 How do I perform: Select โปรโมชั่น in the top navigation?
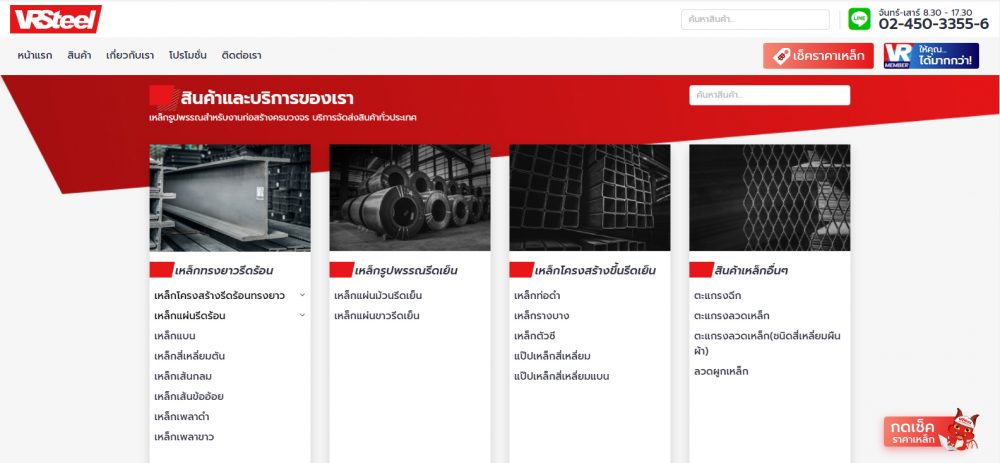point(187,56)
